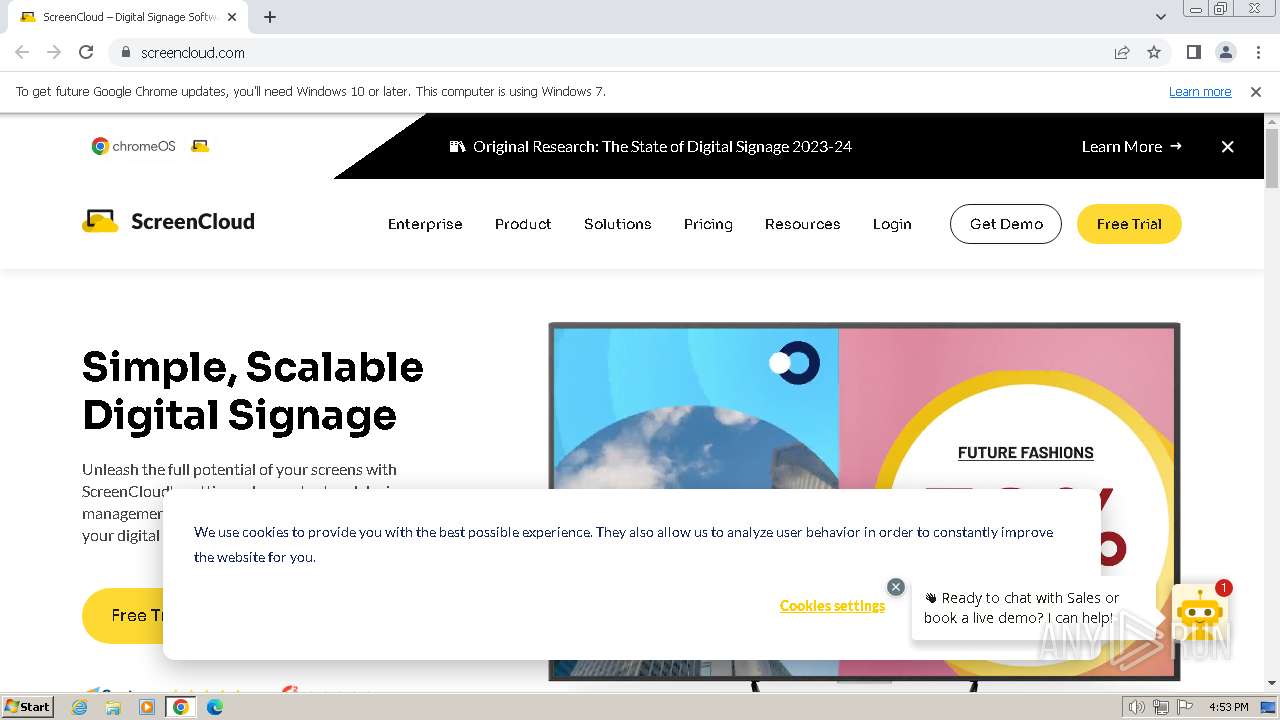Click the Action Center flag icon
Viewport: 1280px width, 720px height.
point(1185,707)
